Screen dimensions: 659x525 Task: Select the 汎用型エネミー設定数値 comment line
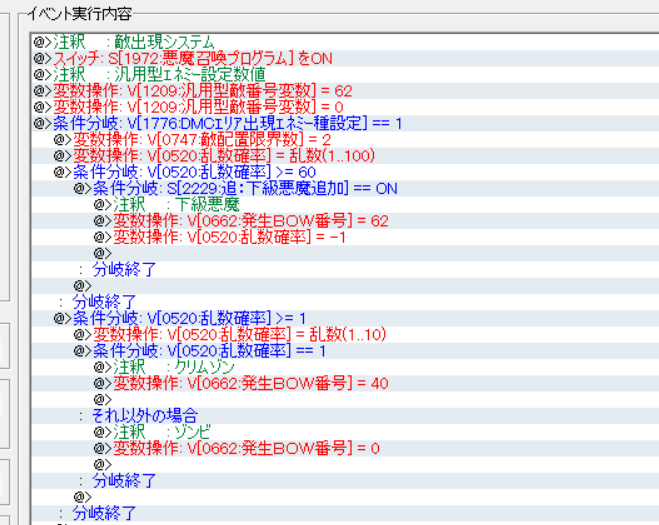pos(158,74)
